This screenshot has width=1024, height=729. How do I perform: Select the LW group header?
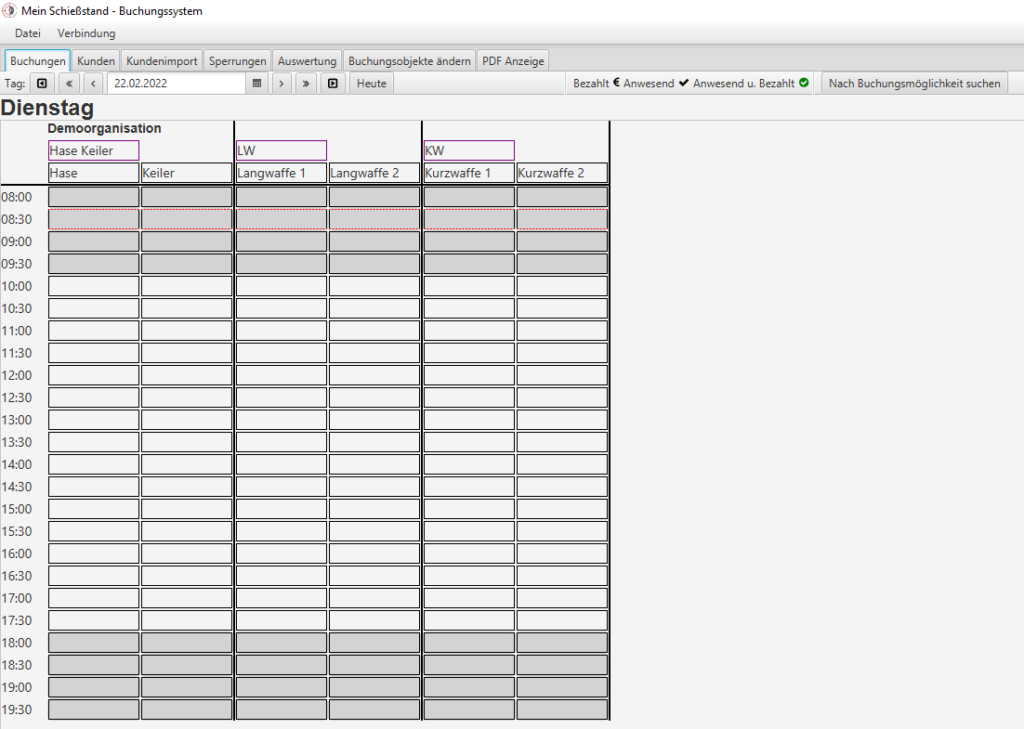pos(281,150)
